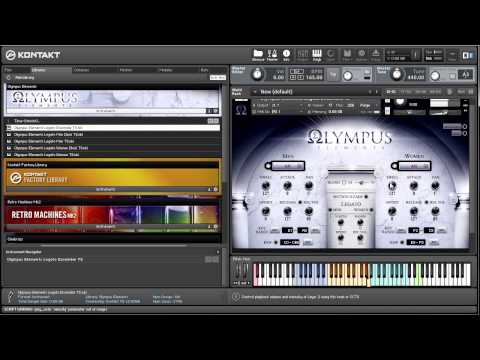
Task: Open Retro Machines Mk2 library gear options
Action: [215, 226]
